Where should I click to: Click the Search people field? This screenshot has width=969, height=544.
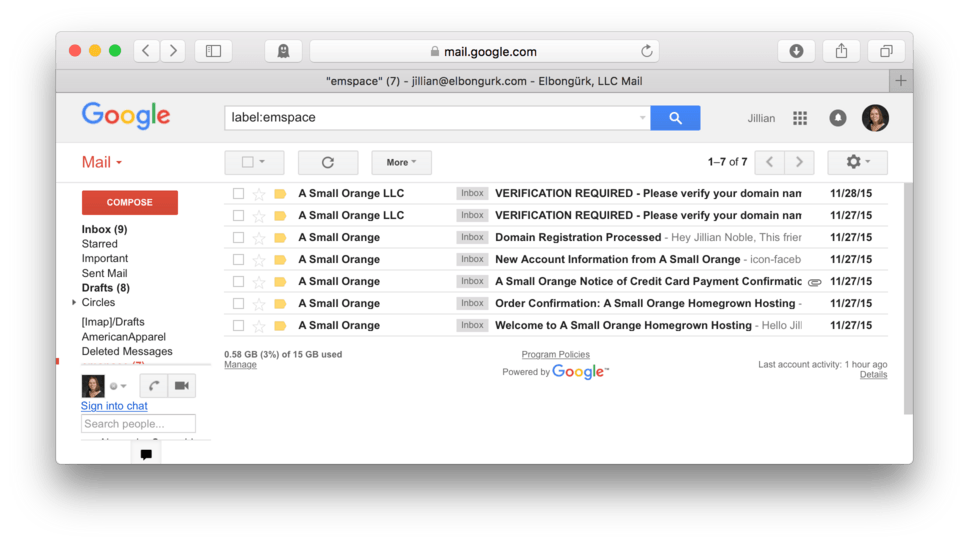(x=138, y=424)
